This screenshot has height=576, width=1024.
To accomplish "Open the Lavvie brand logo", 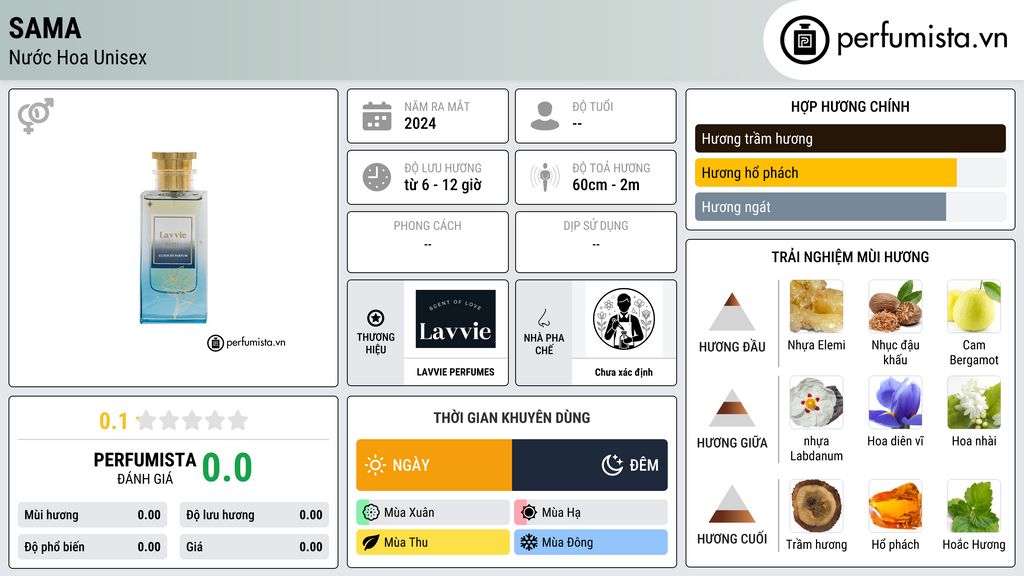I will pyautogui.click(x=455, y=319).
